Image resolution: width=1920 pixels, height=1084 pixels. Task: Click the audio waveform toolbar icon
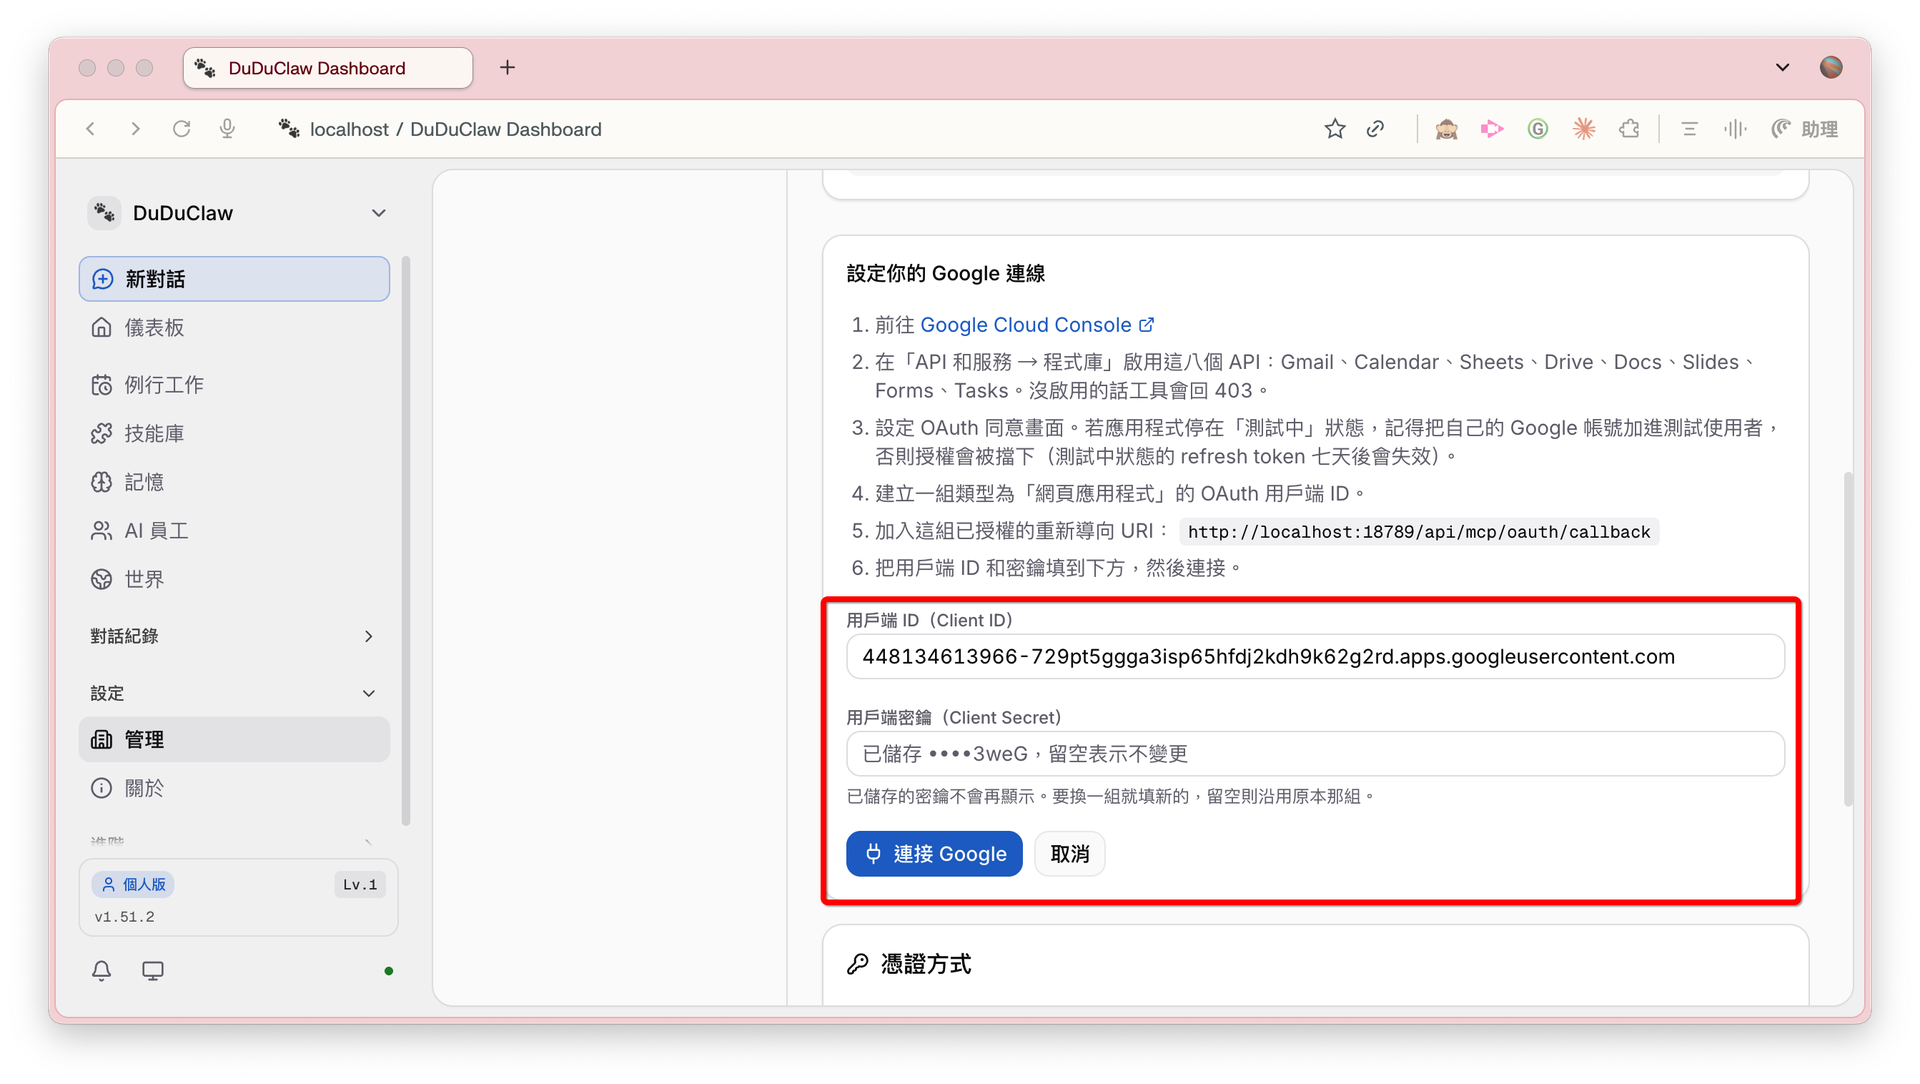[1735, 129]
